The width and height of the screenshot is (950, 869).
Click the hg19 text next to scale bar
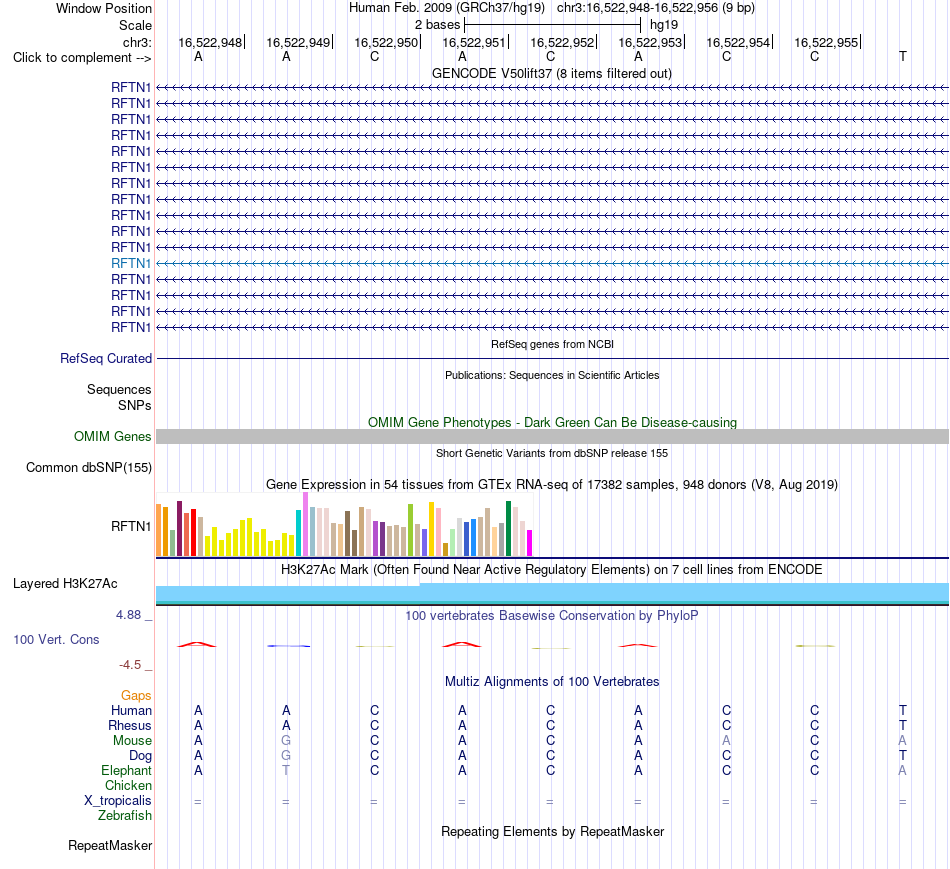[664, 25]
